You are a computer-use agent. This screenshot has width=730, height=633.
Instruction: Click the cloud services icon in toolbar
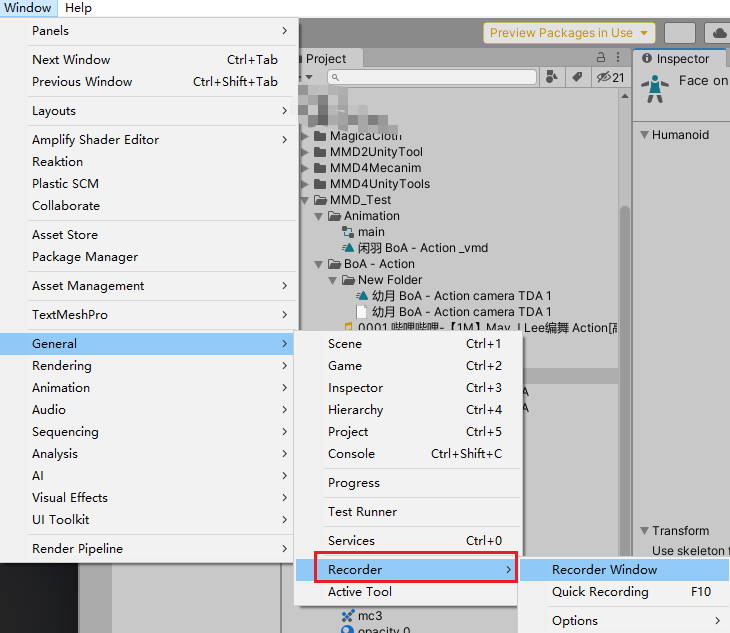tap(718, 33)
